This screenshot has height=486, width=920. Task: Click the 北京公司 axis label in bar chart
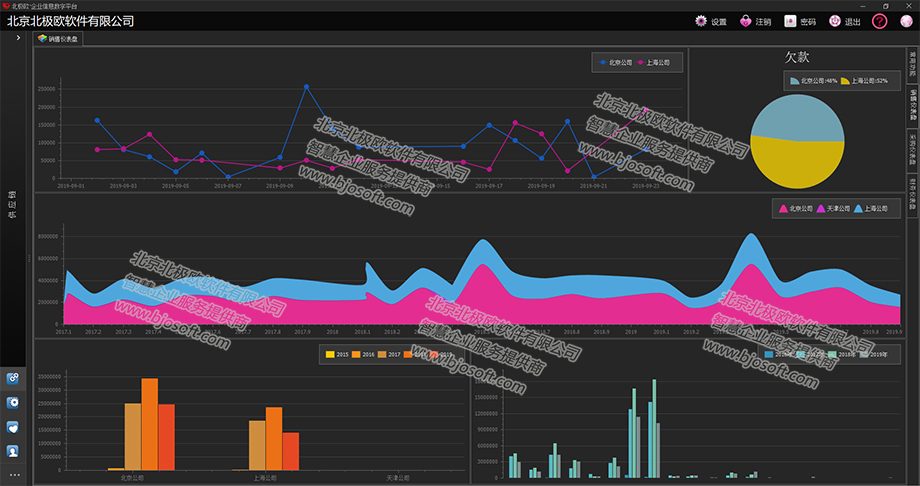[132, 478]
